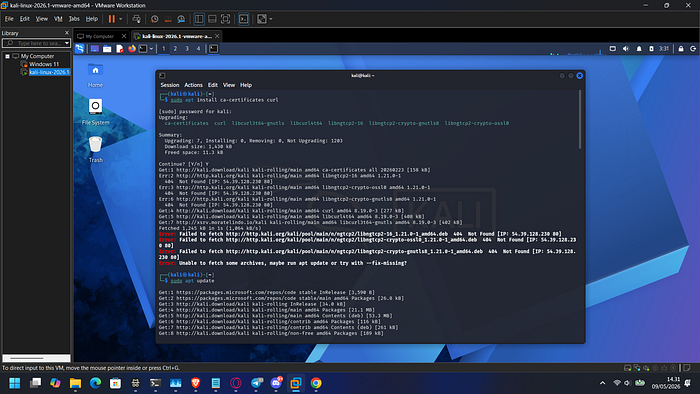The image size is (700, 394).
Task: Open Google Chrome from Windows taskbar
Action: click(x=316, y=383)
